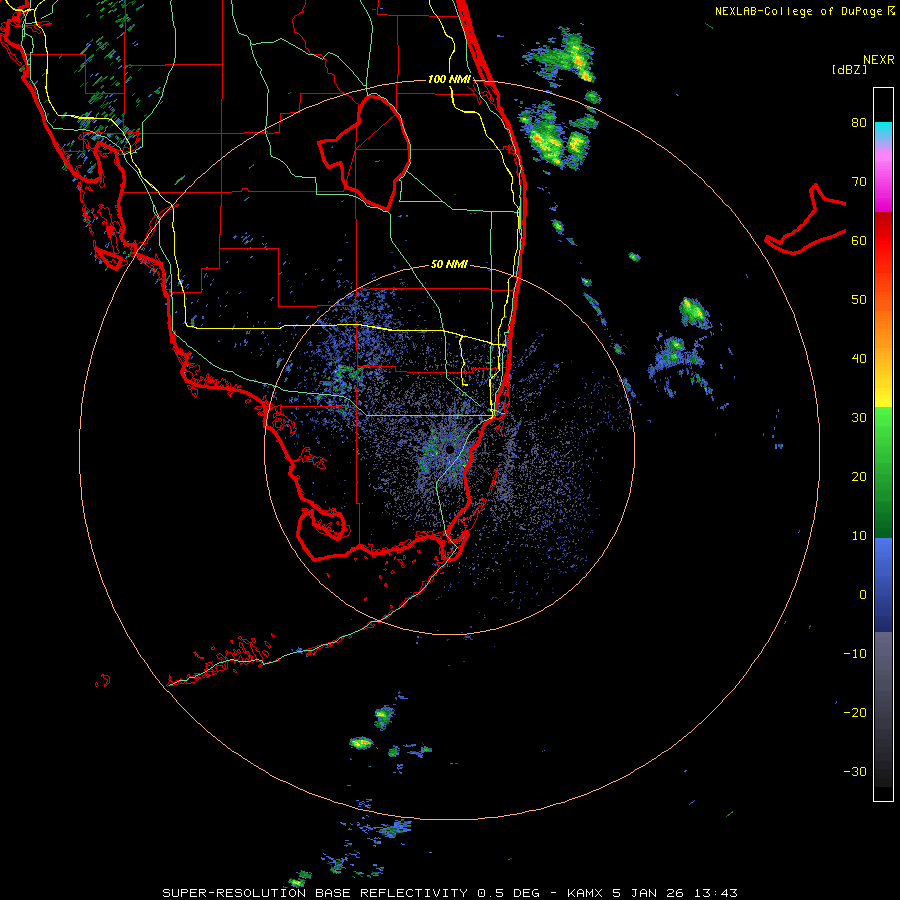Click the 70 value on the dBZ scale
Image resolution: width=900 pixels, height=900 pixels.
(x=859, y=182)
